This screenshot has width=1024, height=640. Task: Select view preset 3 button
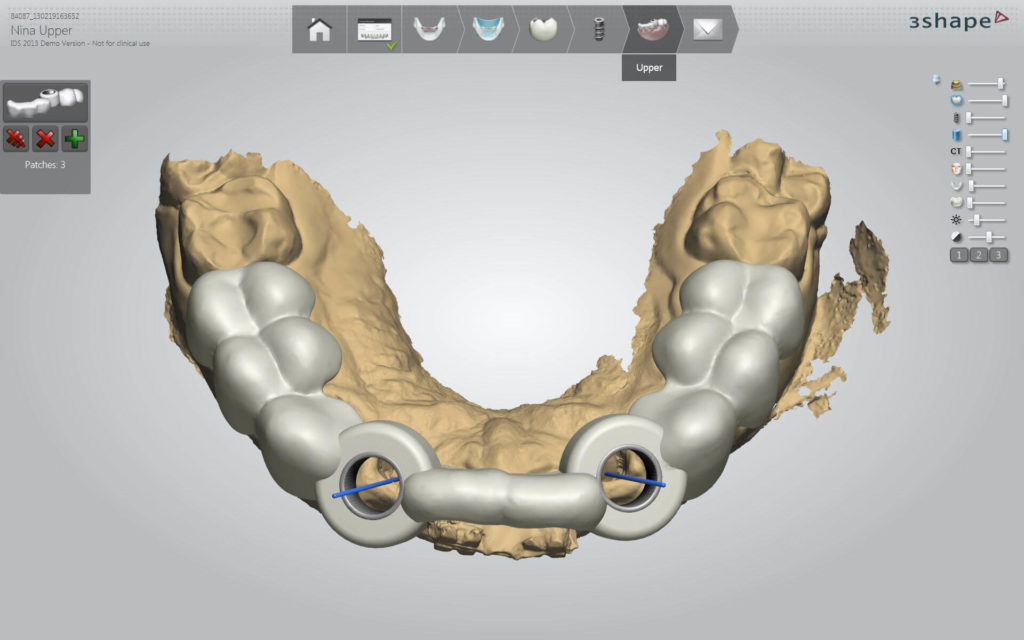coord(998,255)
